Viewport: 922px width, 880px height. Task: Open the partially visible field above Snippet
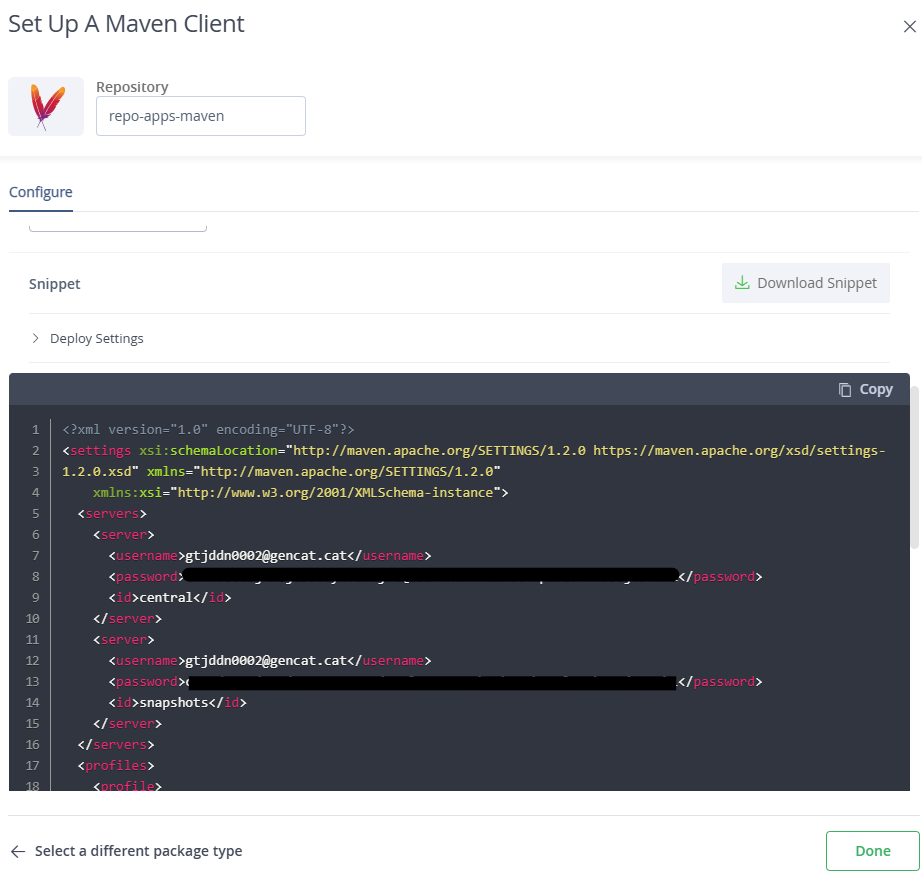pos(117,222)
